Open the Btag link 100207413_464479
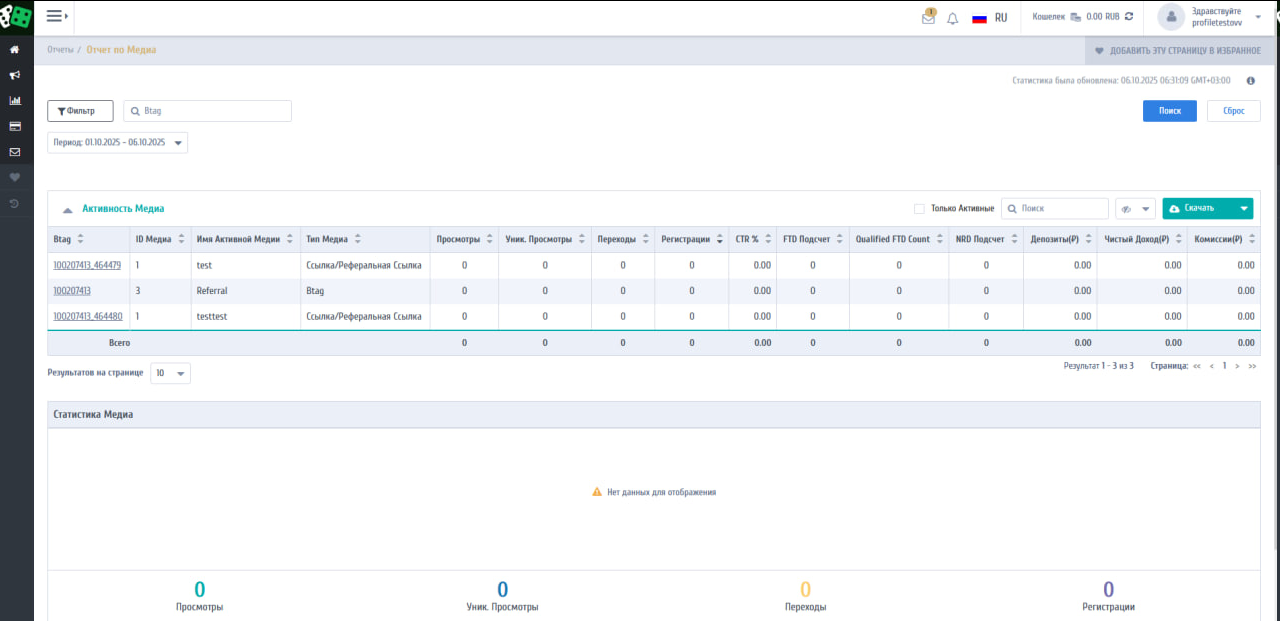This screenshot has width=1280, height=621. [87, 265]
